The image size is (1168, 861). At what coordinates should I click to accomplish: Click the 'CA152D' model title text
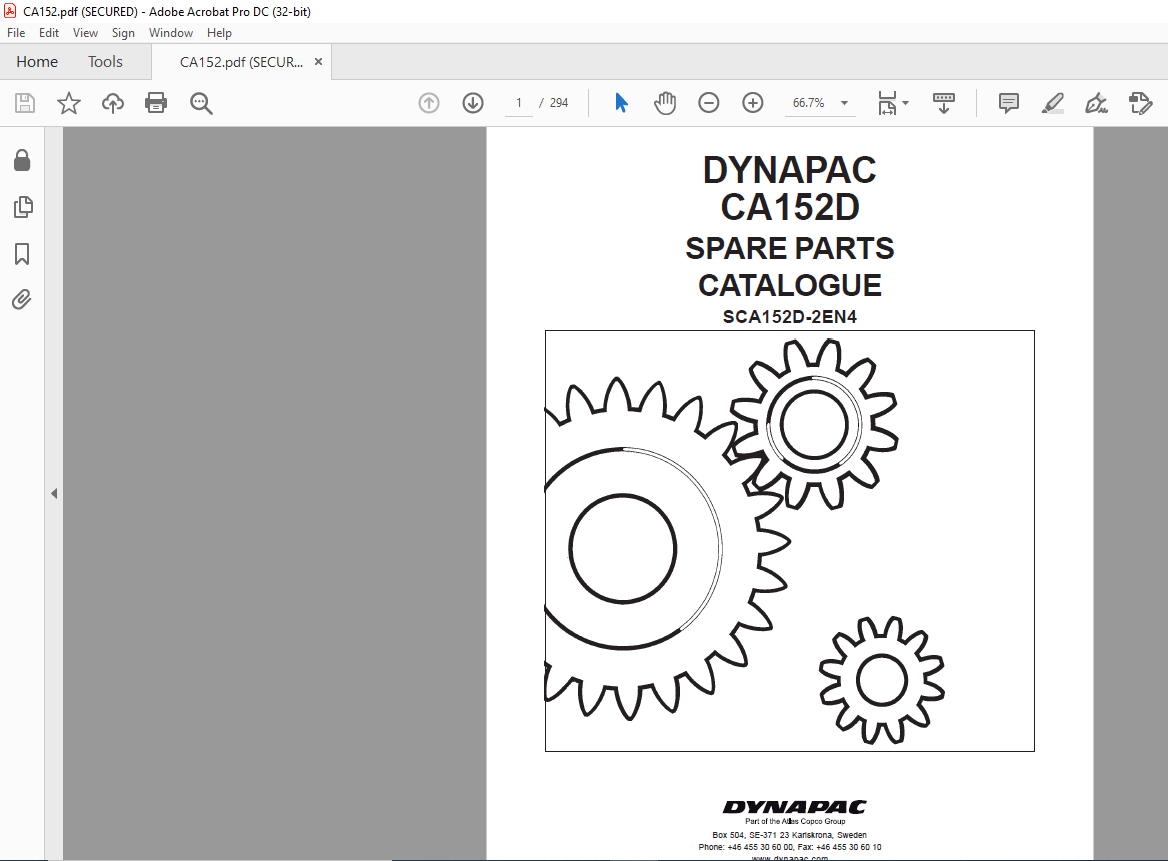coord(790,207)
